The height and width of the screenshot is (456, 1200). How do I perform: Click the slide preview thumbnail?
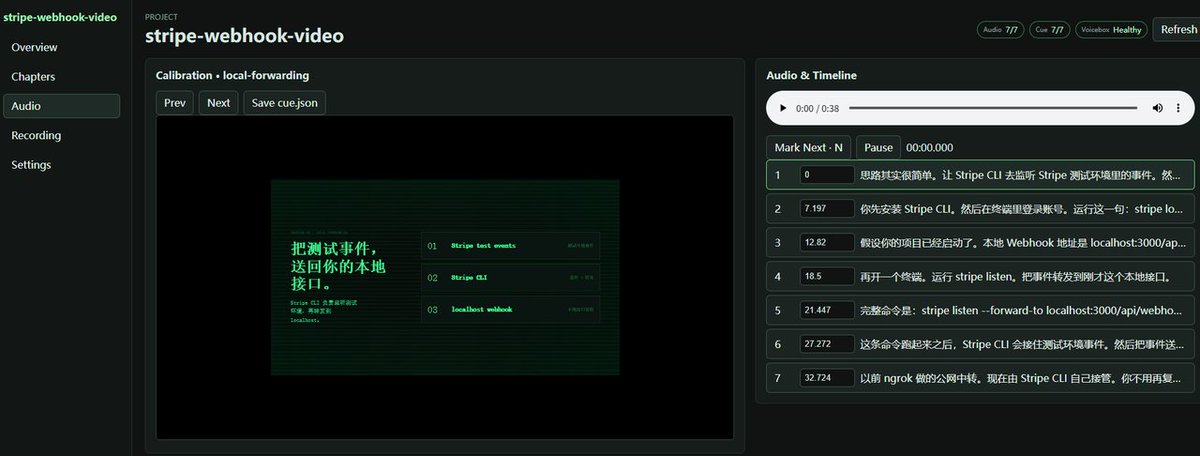445,277
